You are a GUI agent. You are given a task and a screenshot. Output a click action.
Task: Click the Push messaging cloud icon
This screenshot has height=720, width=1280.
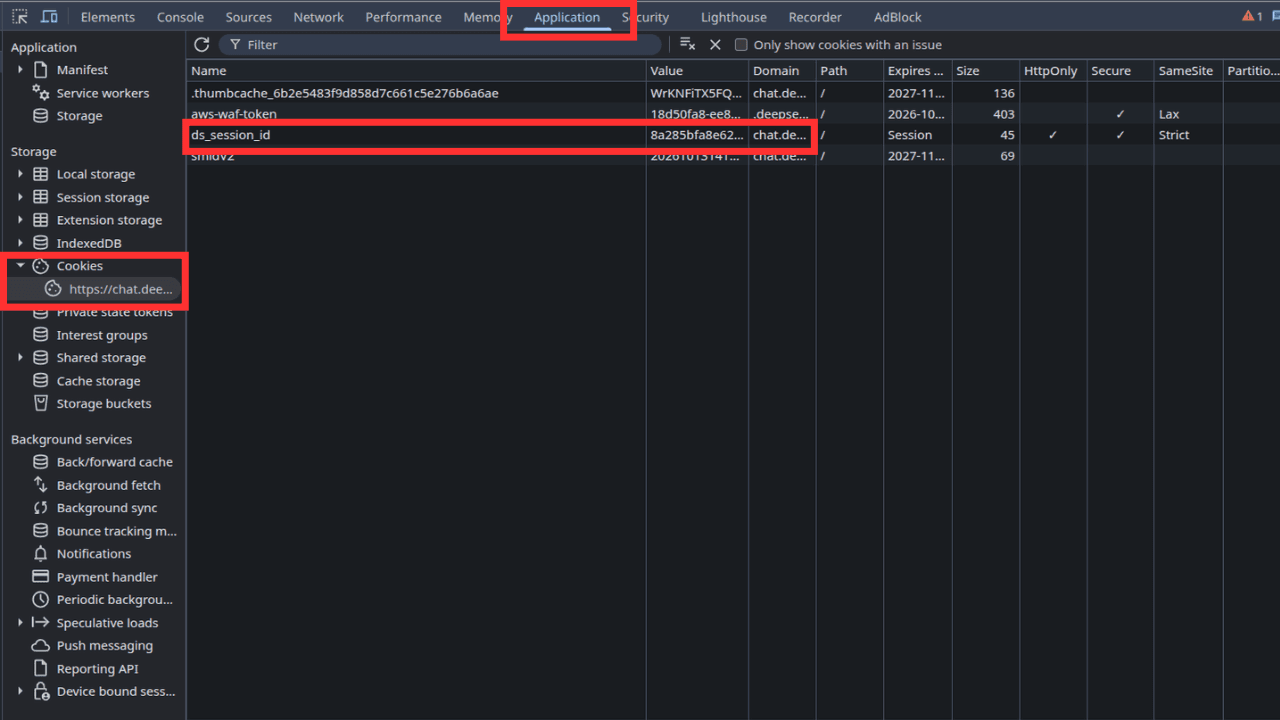[41, 646]
